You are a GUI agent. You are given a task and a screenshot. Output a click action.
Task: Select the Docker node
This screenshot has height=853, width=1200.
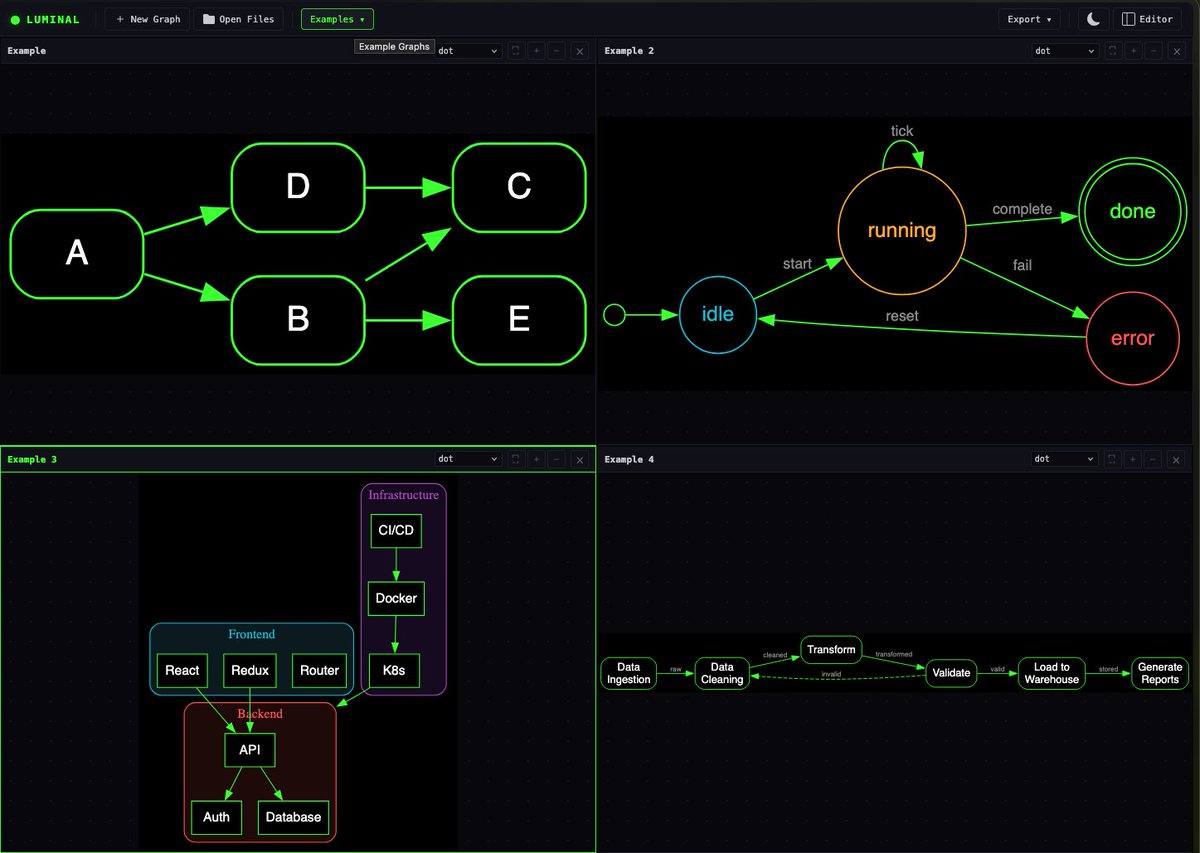tap(396, 598)
